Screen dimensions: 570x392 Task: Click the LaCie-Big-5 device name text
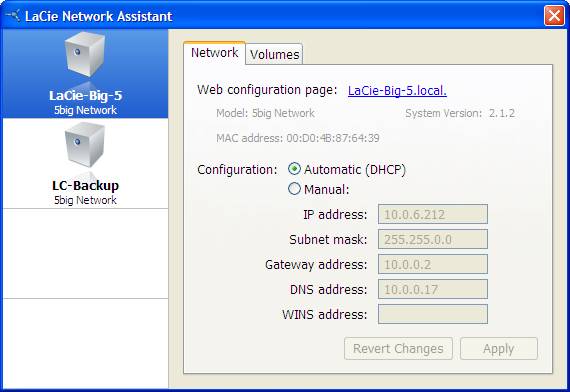tap(85, 96)
